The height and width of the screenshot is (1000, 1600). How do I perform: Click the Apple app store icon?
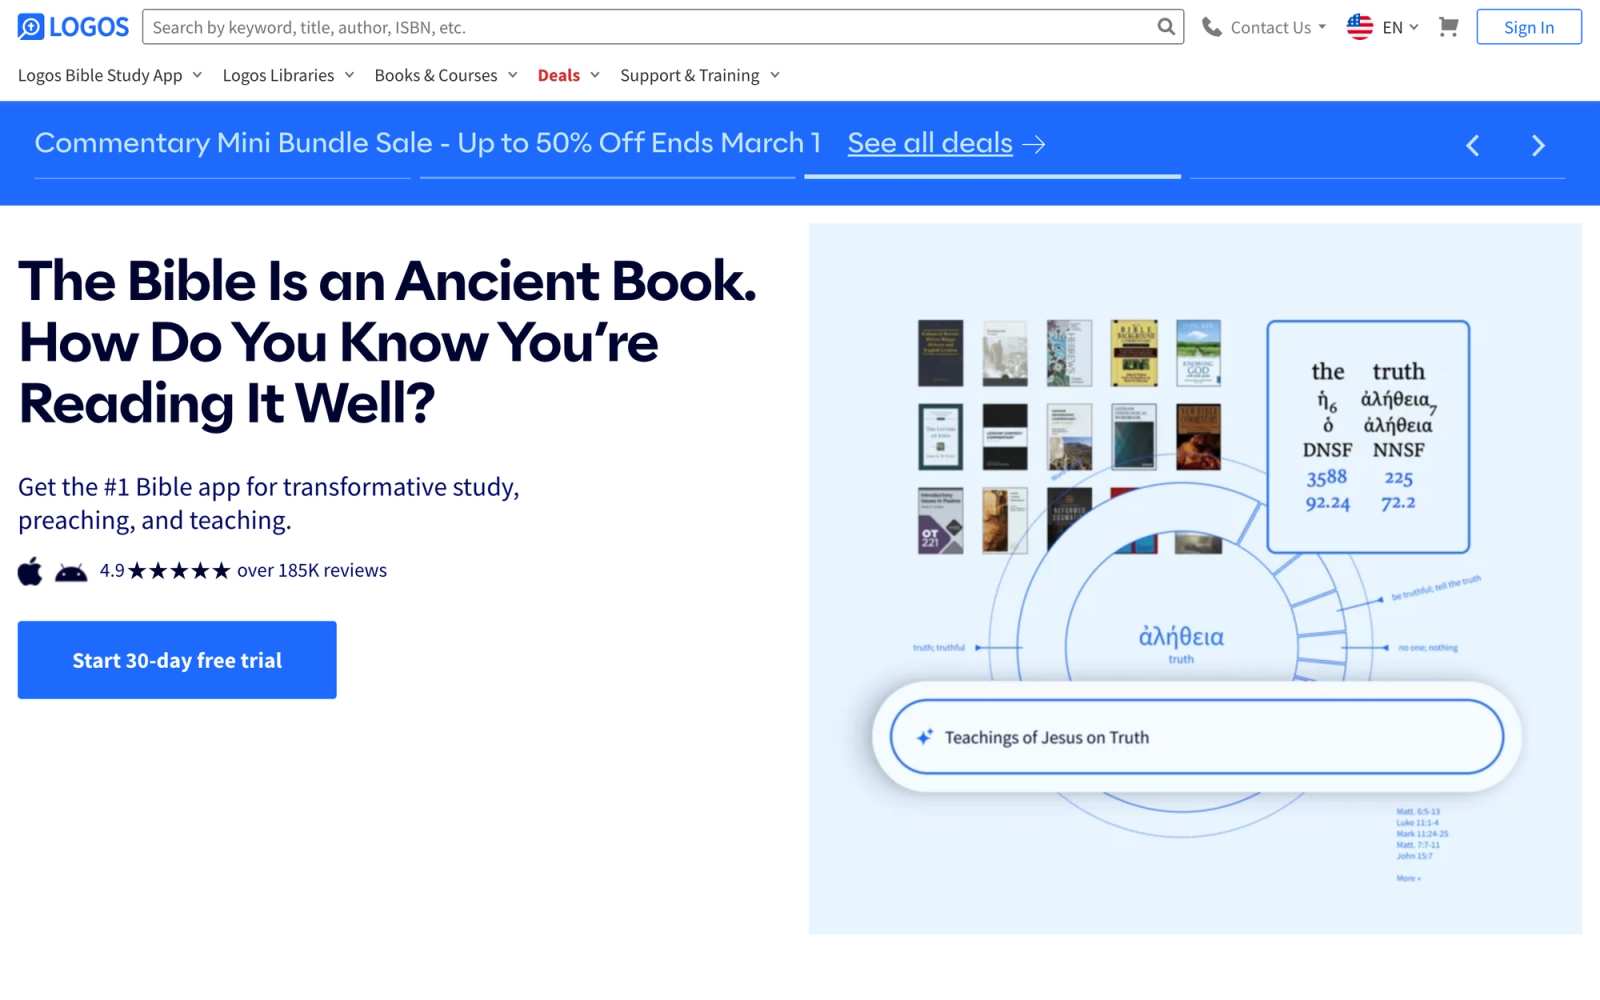click(x=30, y=571)
